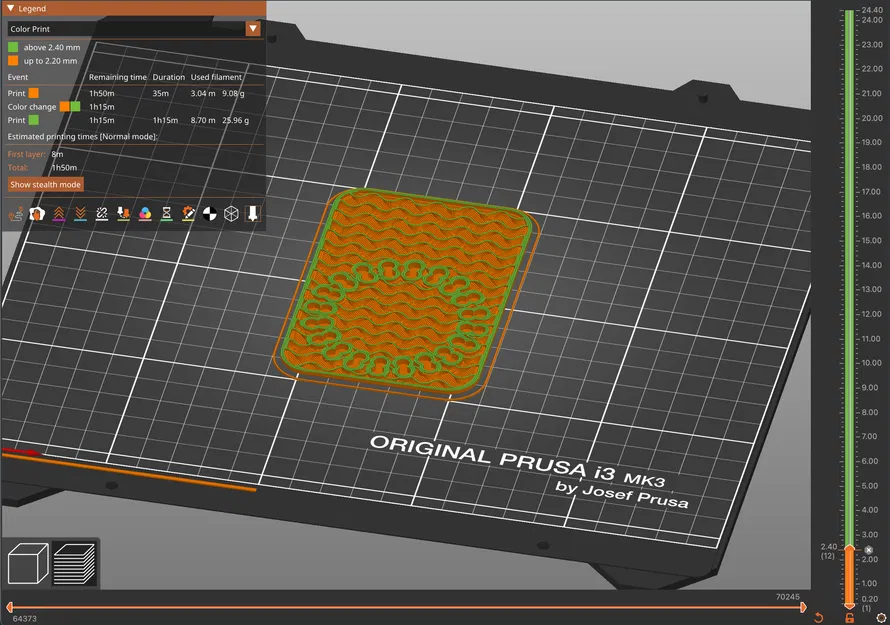Screen dimensions: 890x625
Task: Click the 'Used filament' column header
Action: (x=216, y=77)
